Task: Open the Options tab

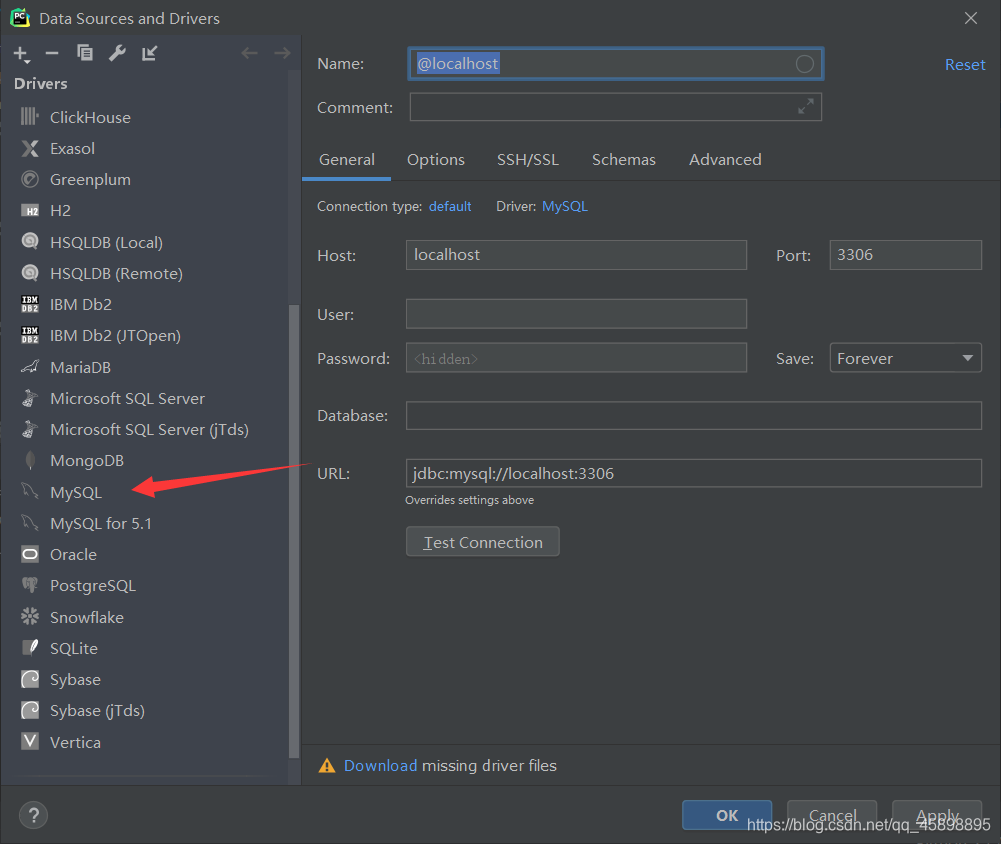Action: pos(436,160)
